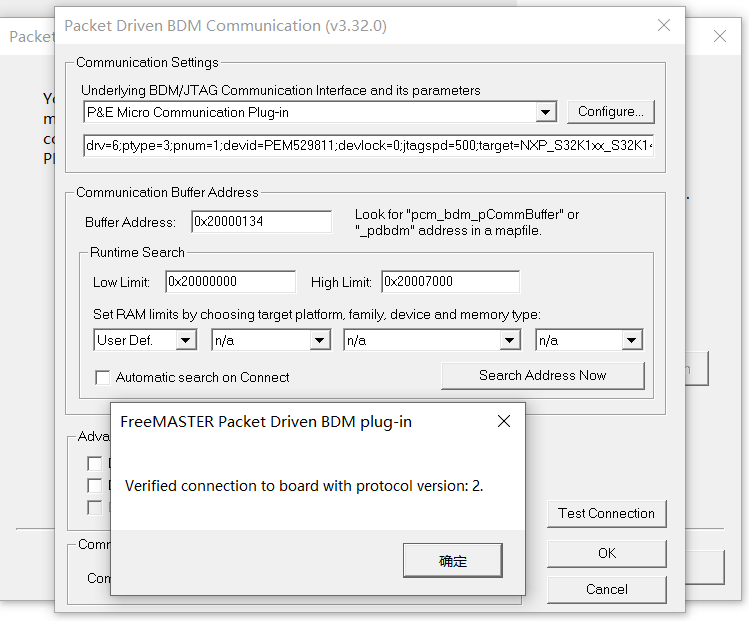749x621 pixels.
Task: Confirm settings with the OK button
Action: [606, 554]
